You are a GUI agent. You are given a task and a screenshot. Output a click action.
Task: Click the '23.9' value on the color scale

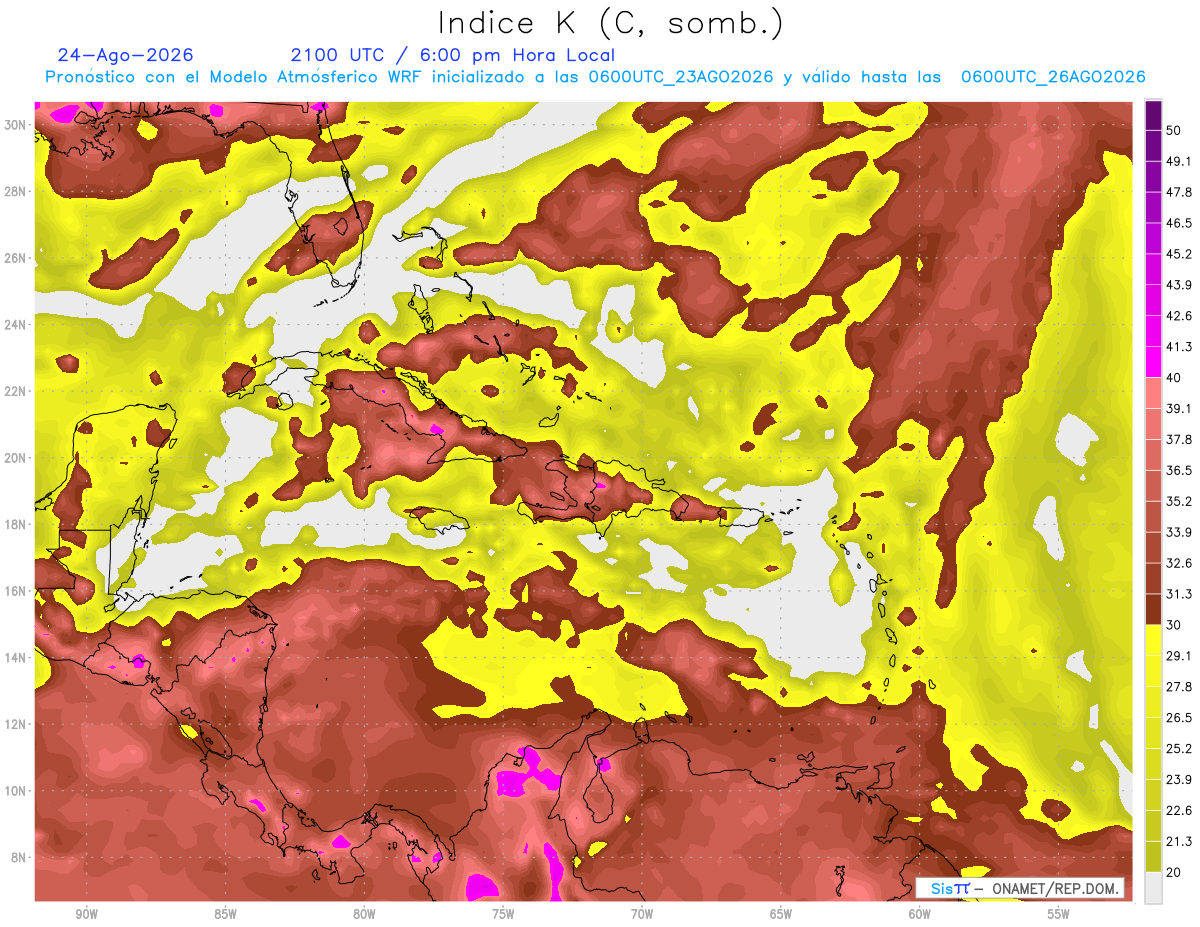[x=1180, y=780]
